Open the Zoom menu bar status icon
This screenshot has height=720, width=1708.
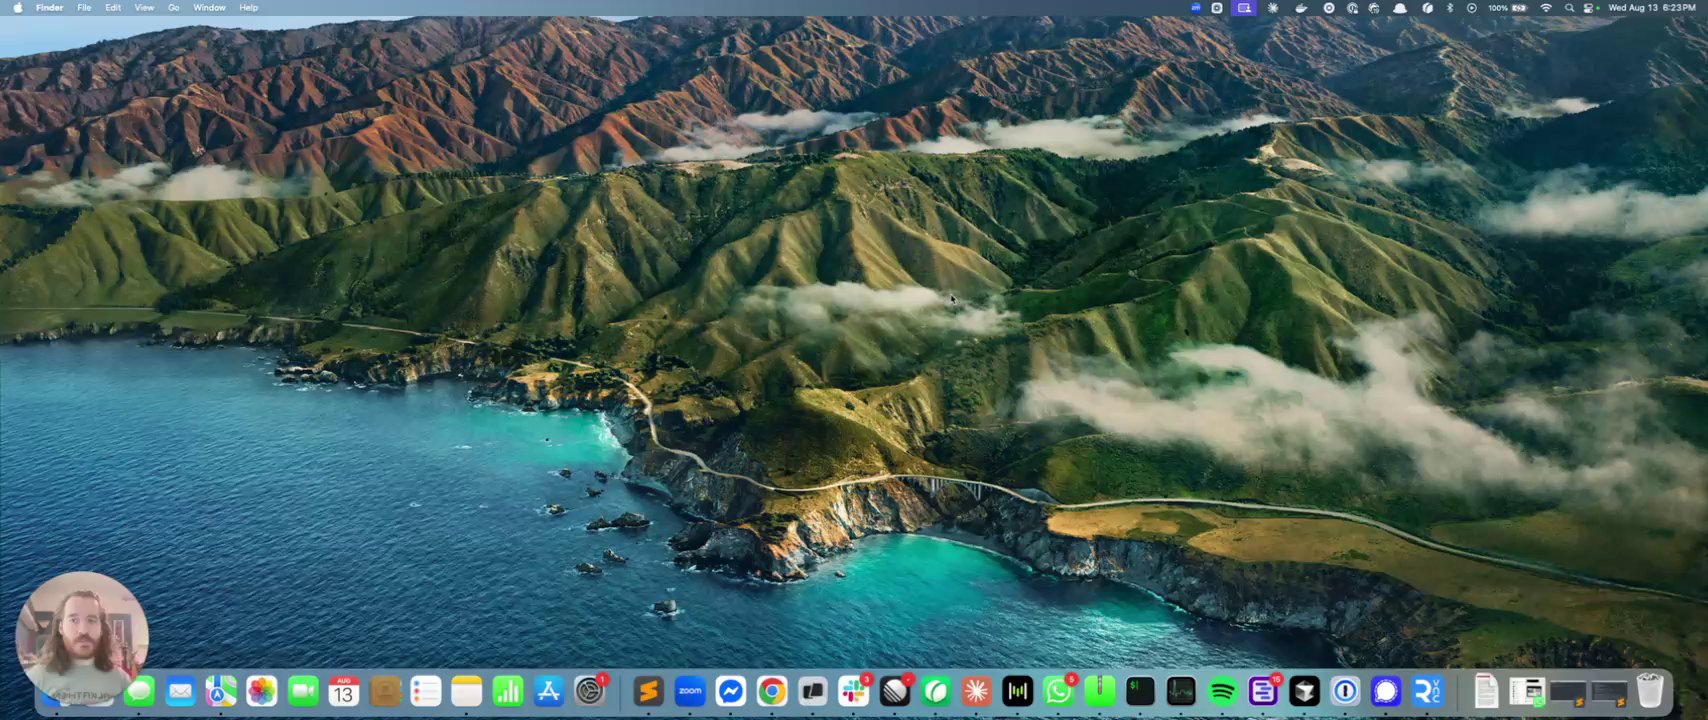coord(1196,8)
